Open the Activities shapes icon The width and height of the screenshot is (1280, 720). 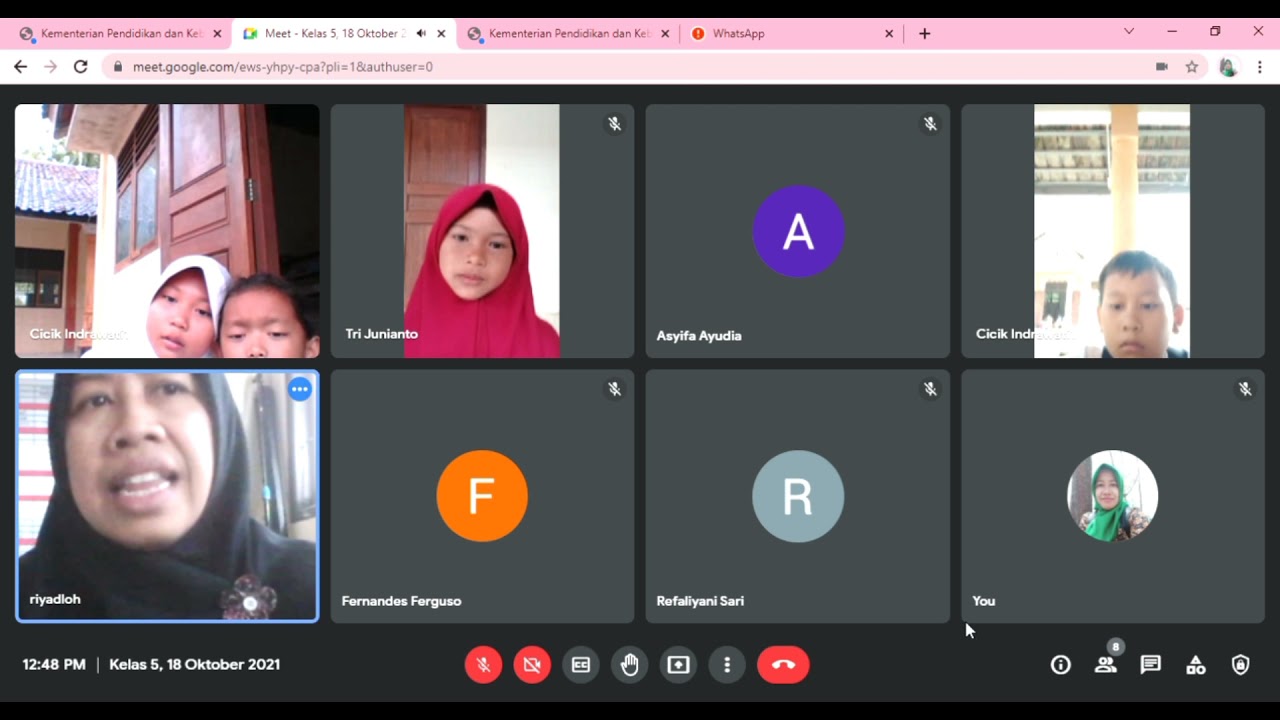[x=1196, y=665]
